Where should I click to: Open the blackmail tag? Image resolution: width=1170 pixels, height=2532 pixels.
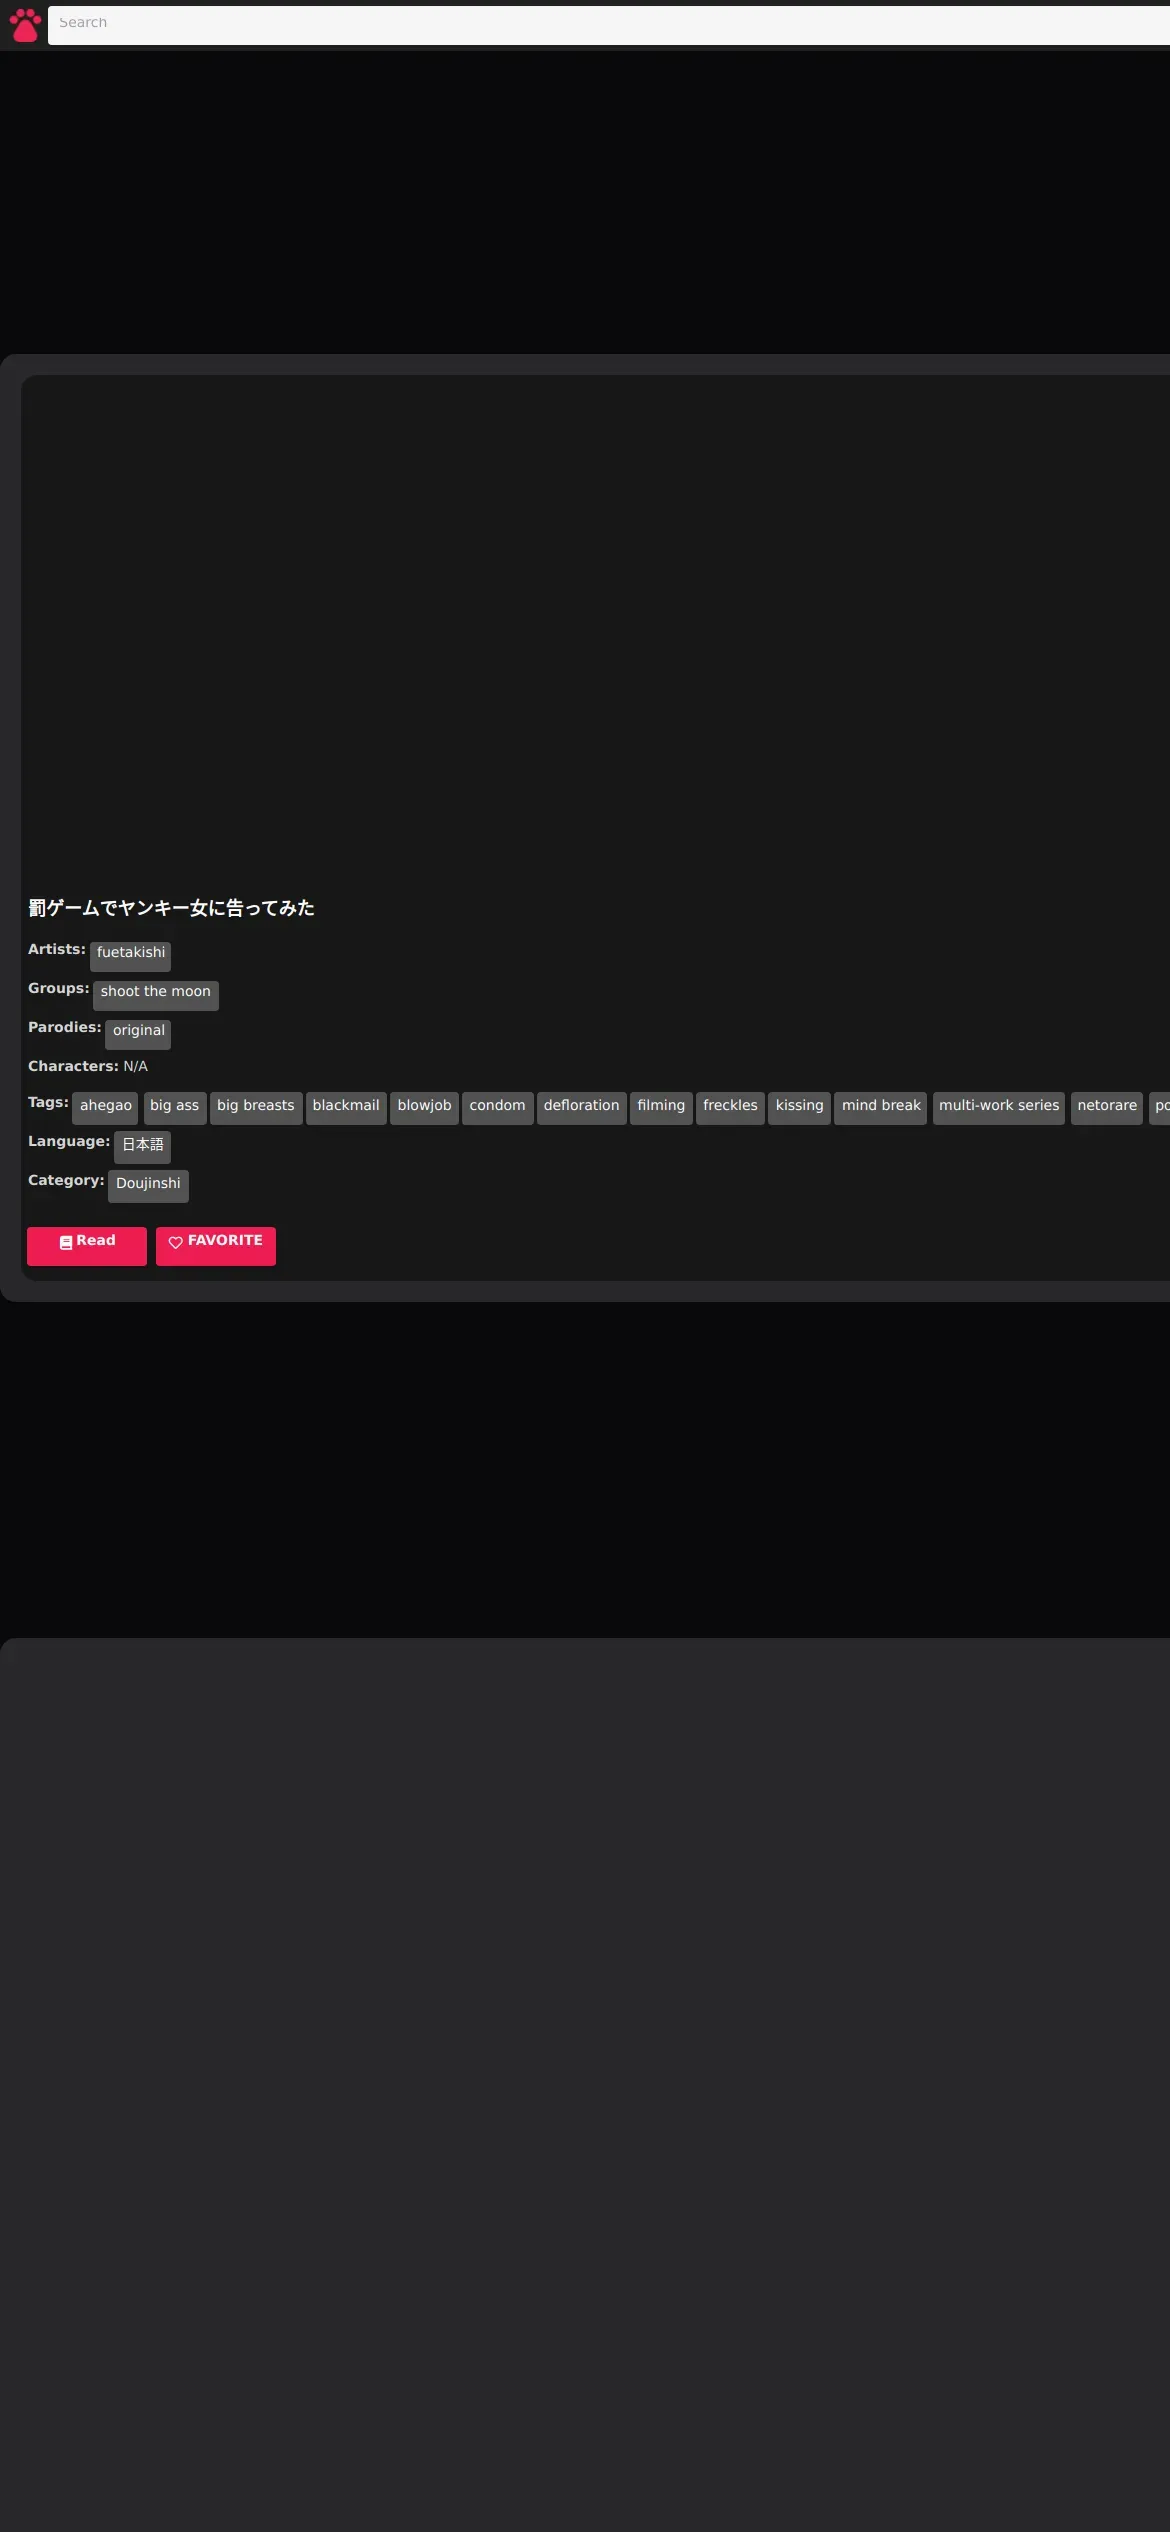coord(346,1108)
